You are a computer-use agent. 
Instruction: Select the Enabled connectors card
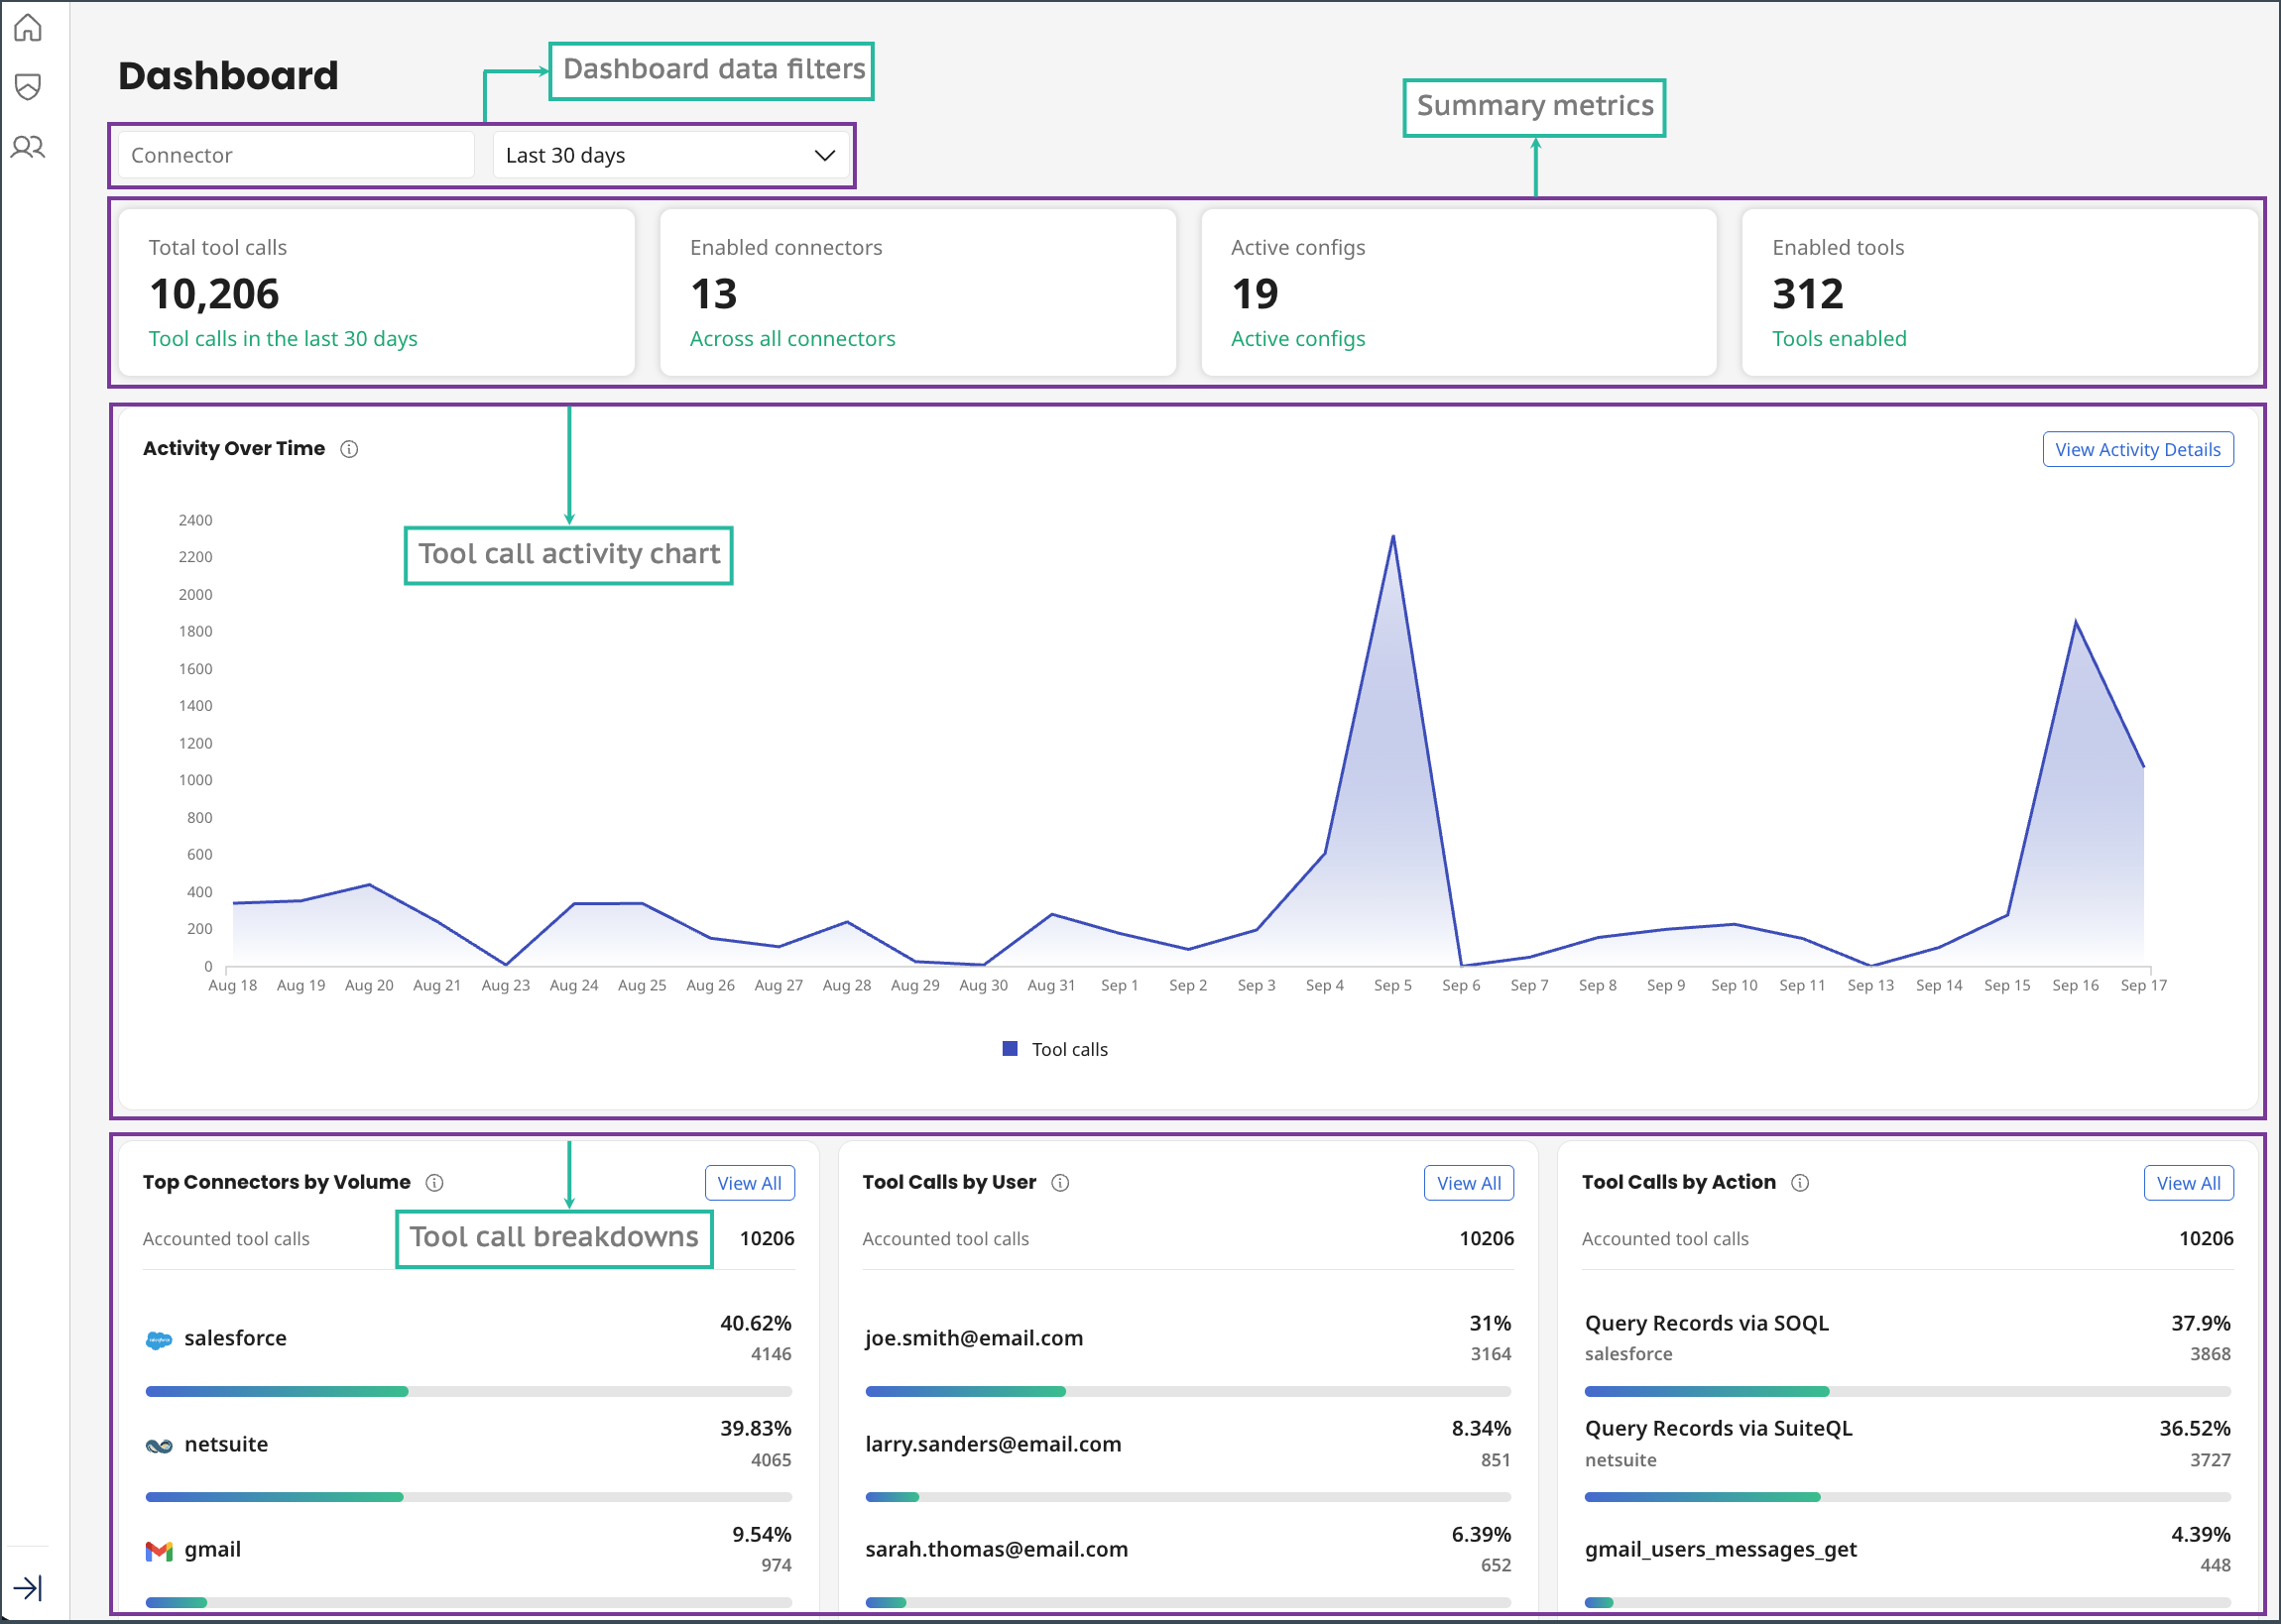(x=918, y=292)
